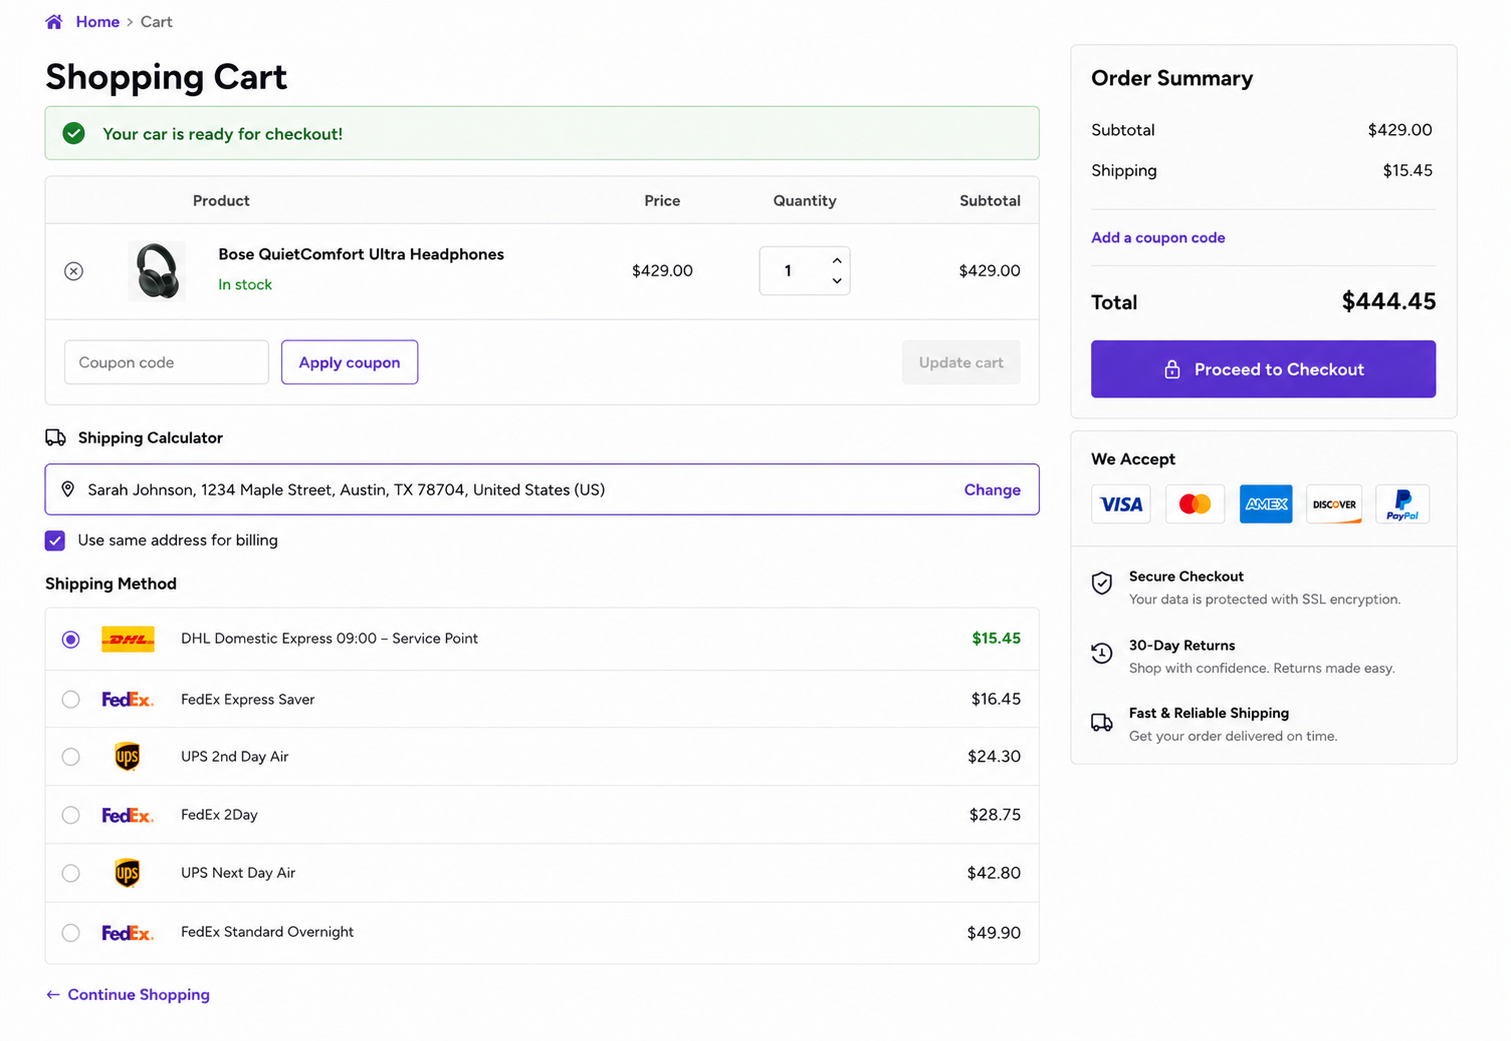Click the $28.75 FedEx 2Day price
The width and height of the screenshot is (1511, 1041).
995,815
